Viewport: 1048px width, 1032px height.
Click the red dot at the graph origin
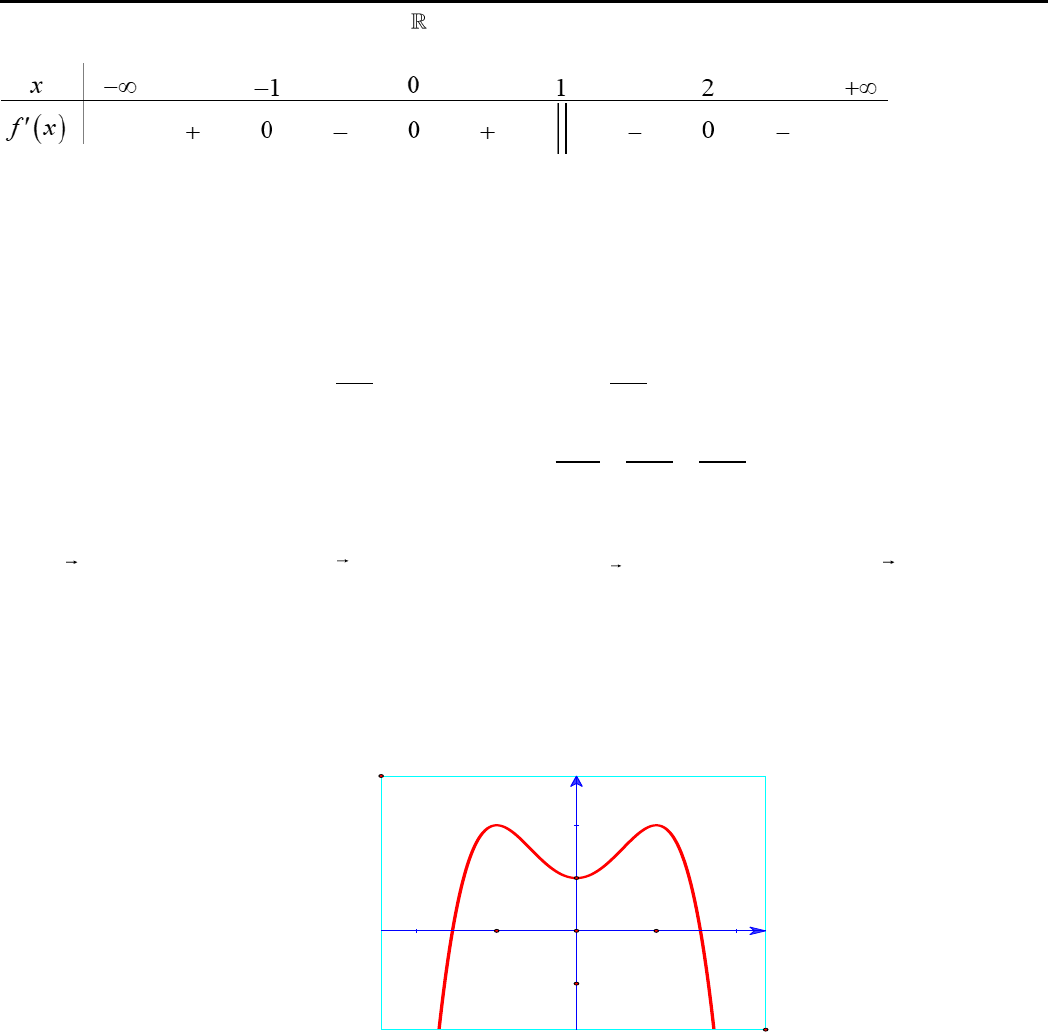point(576,930)
